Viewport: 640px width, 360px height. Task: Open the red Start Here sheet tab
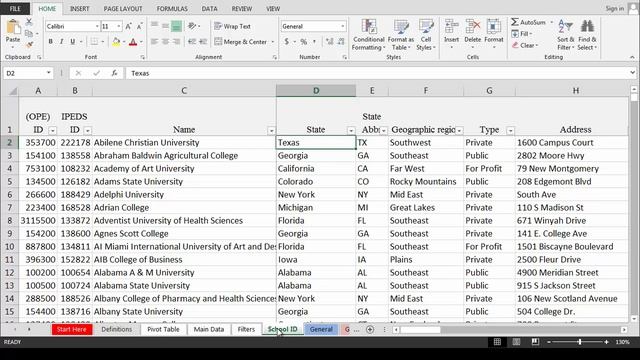click(x=72, y=329)
